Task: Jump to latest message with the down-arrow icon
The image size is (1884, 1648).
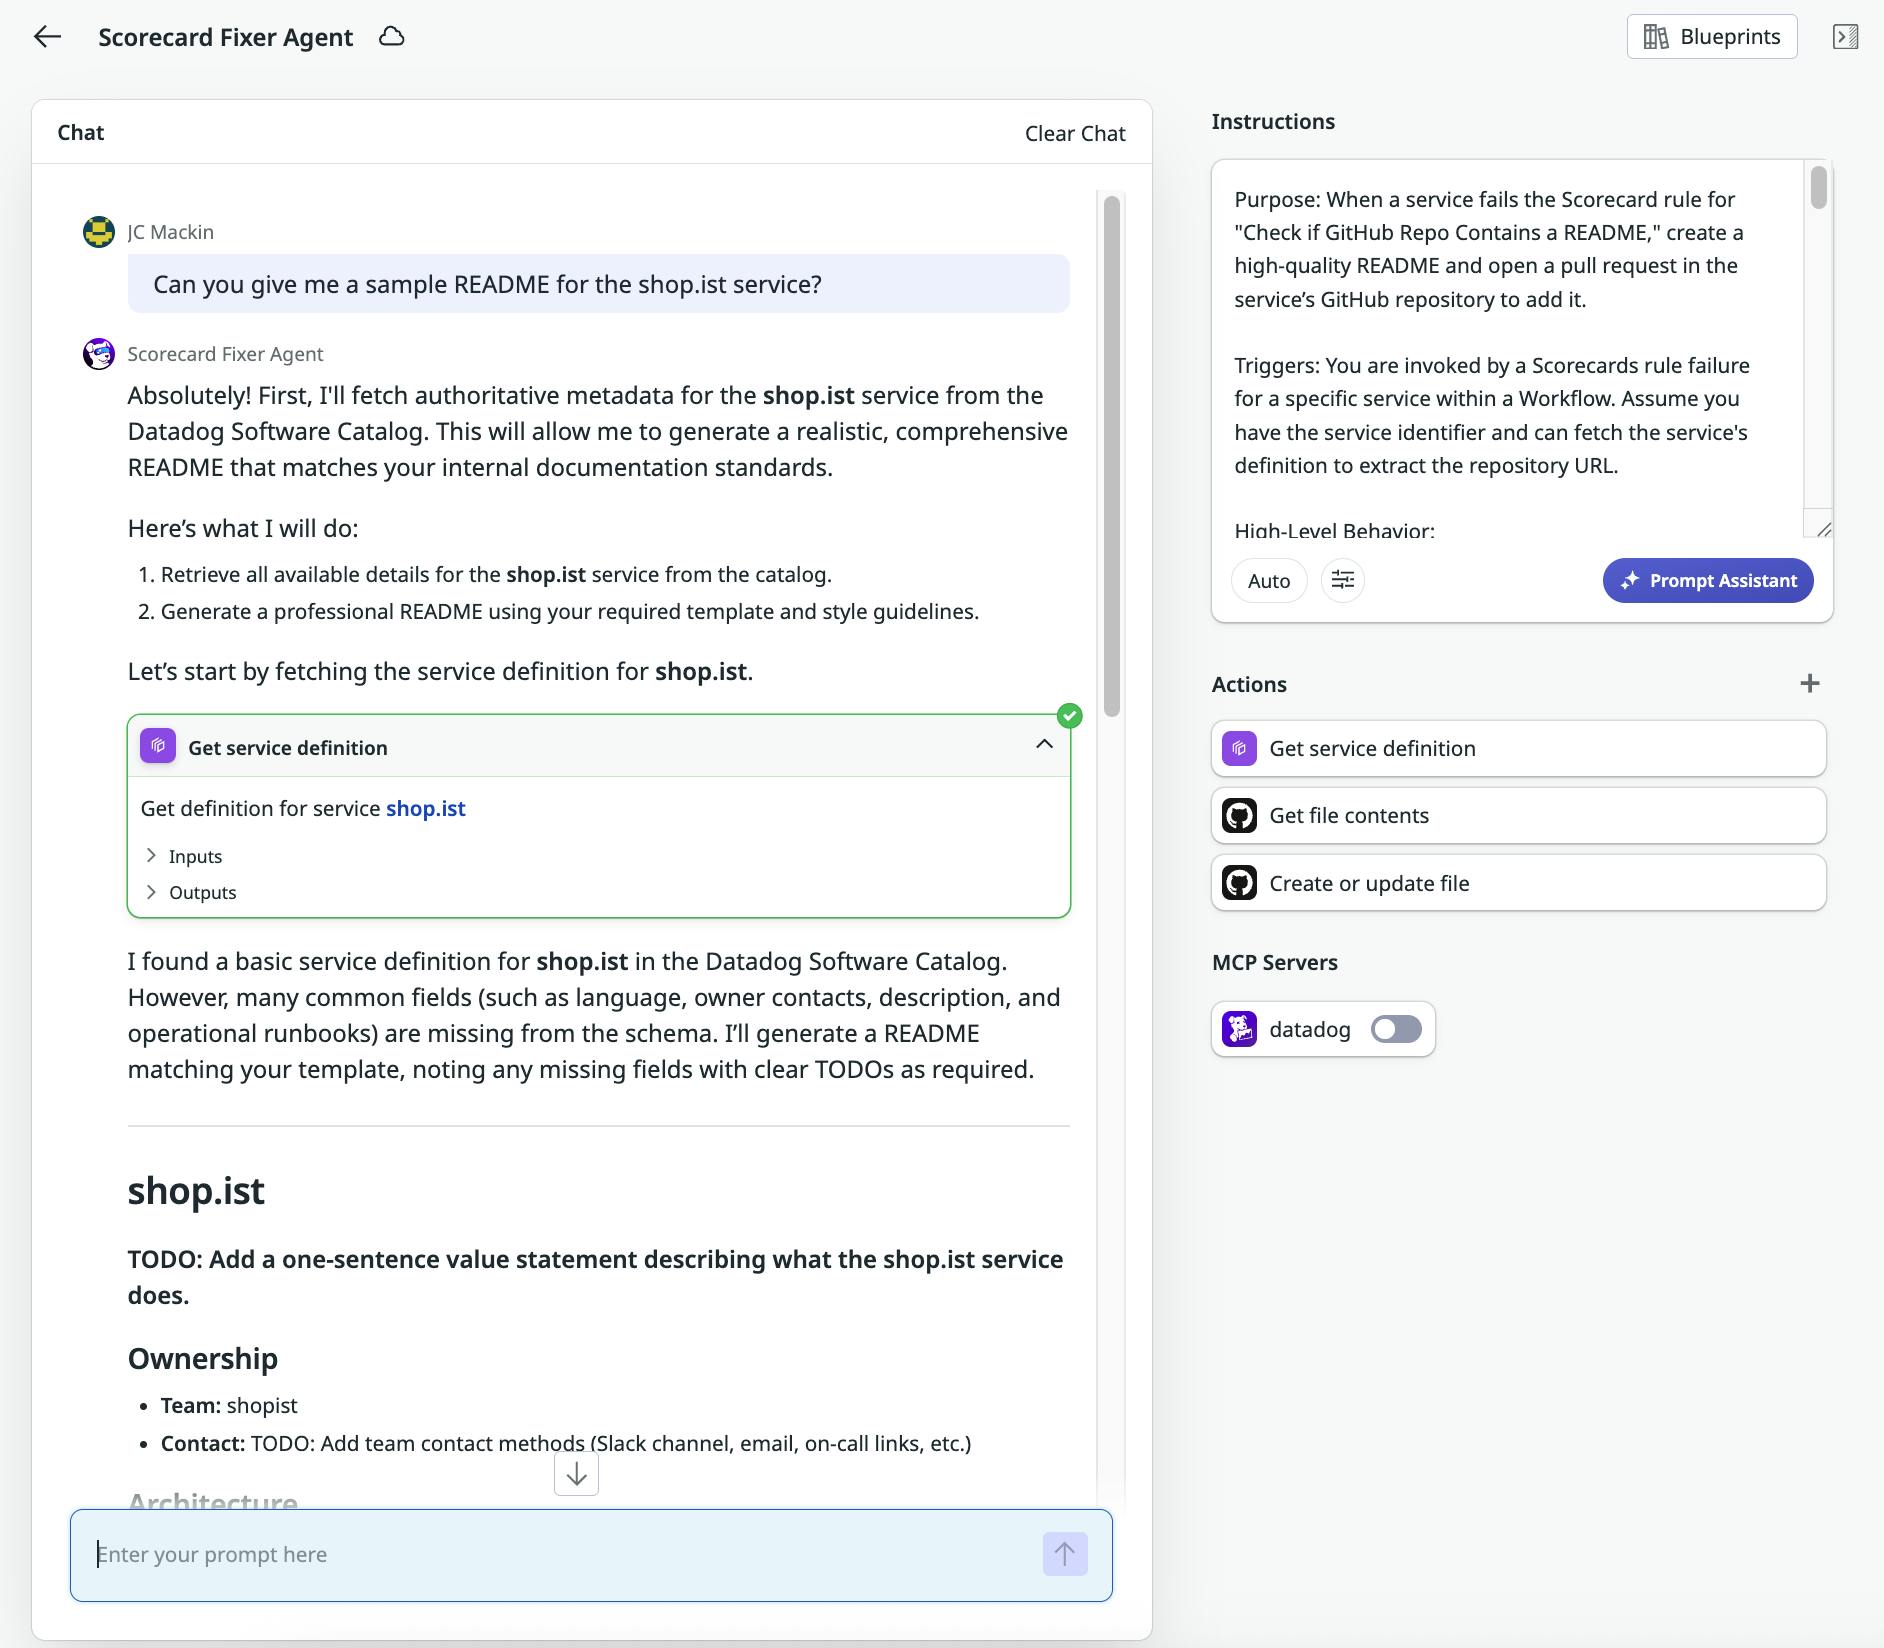Action: click(x=576, y=1473)
